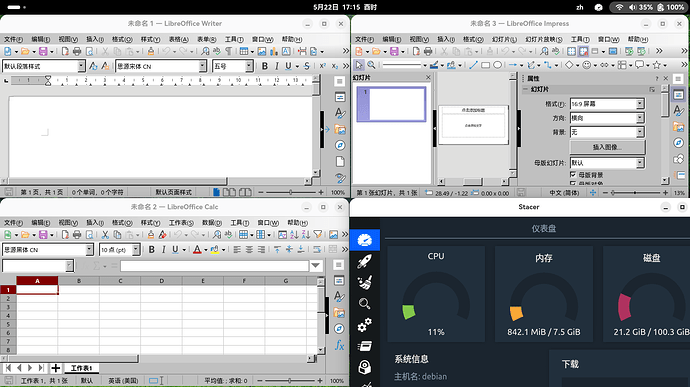690x387 pixels.
Task: Open the 背景 background dropdown in Impress
Action: 640,132
